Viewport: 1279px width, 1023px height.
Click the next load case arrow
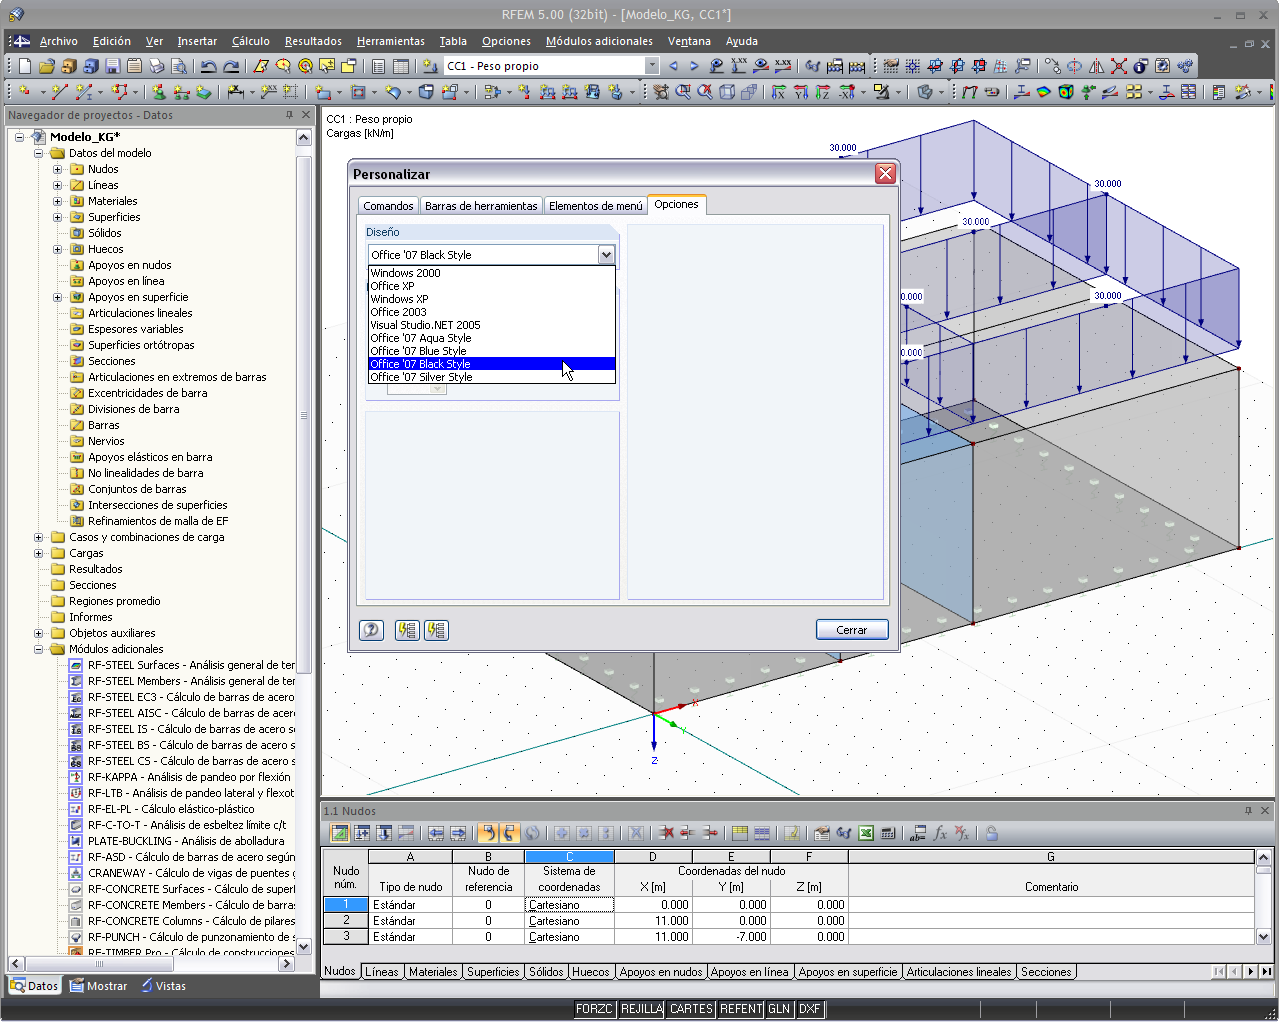tap(694, 66)
